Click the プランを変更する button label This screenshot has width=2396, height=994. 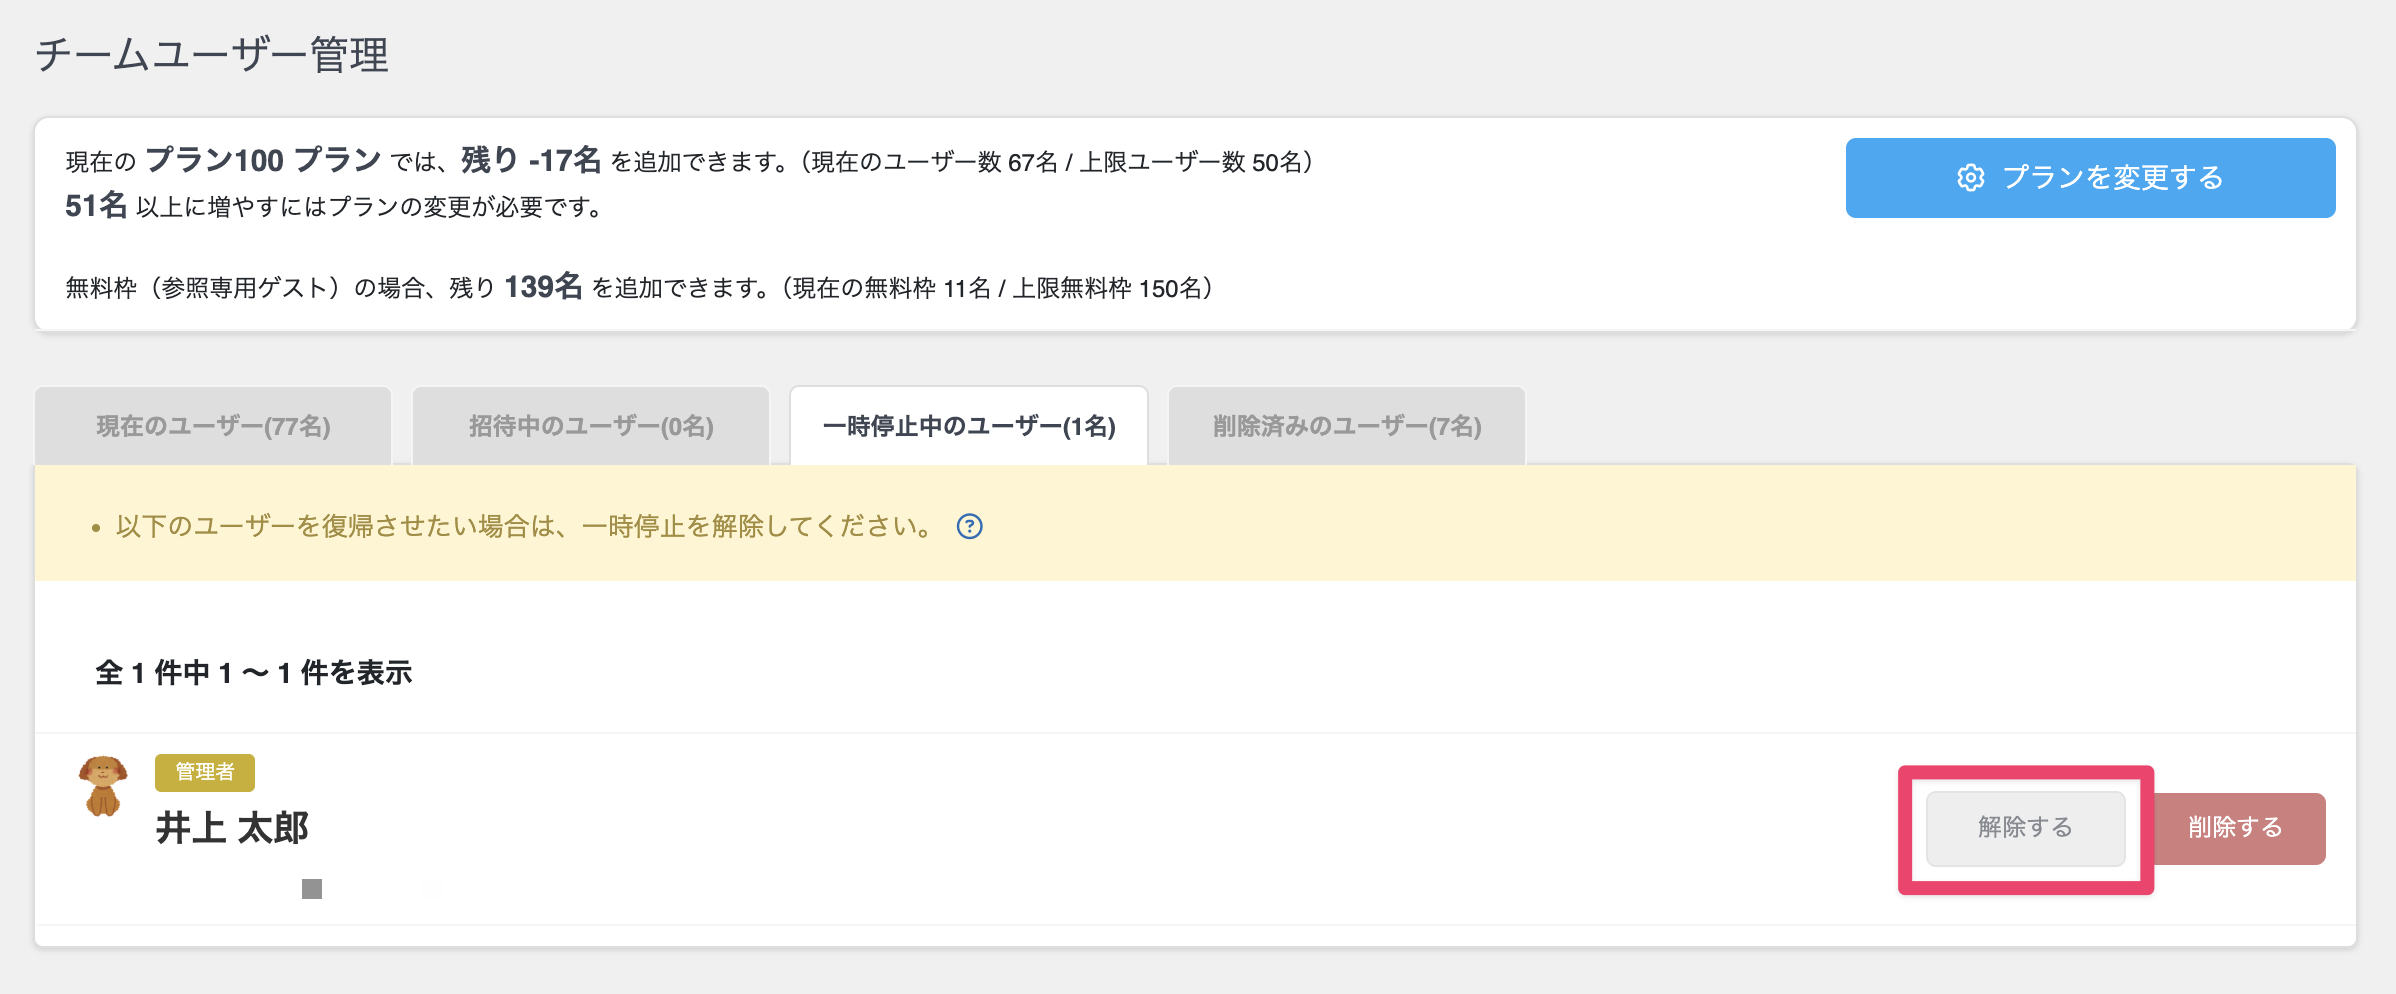point(2112,178)
